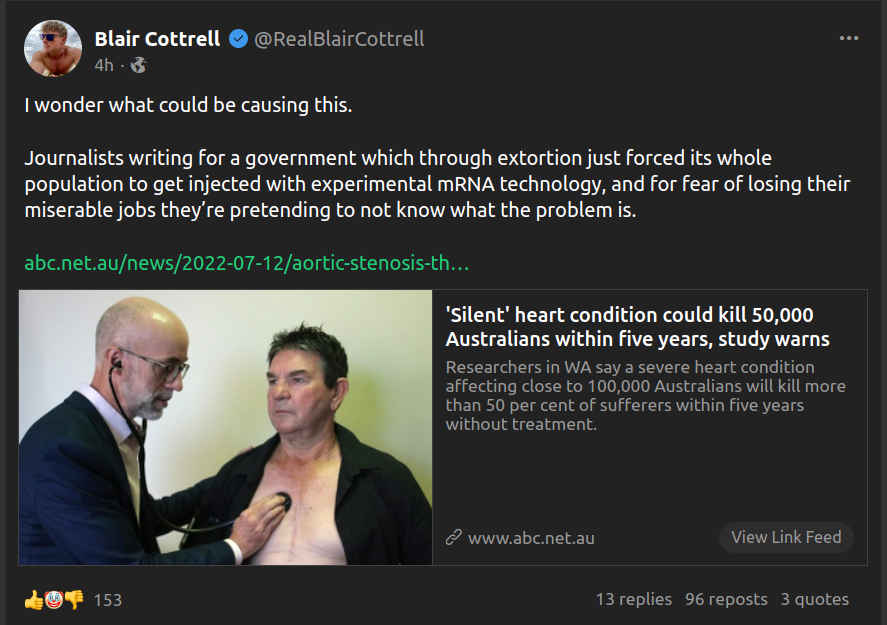The width and height of the screenshot is (887, 625).
Task: View the 3 quotes list
Action: [815, 599]
